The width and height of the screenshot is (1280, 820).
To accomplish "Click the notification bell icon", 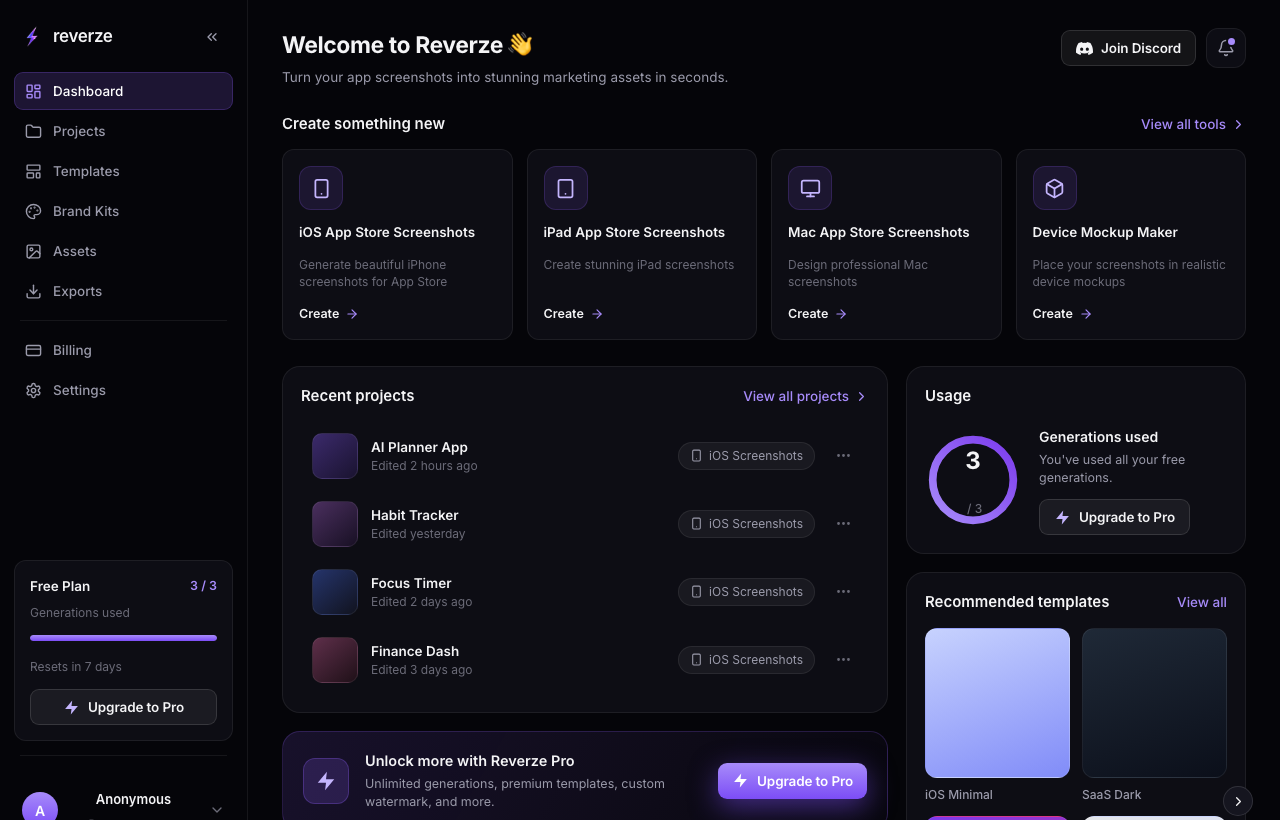I will point(1226,48).
